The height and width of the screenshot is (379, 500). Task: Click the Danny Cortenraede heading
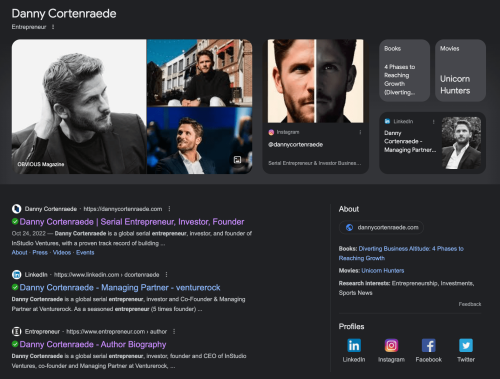point(64,14)
